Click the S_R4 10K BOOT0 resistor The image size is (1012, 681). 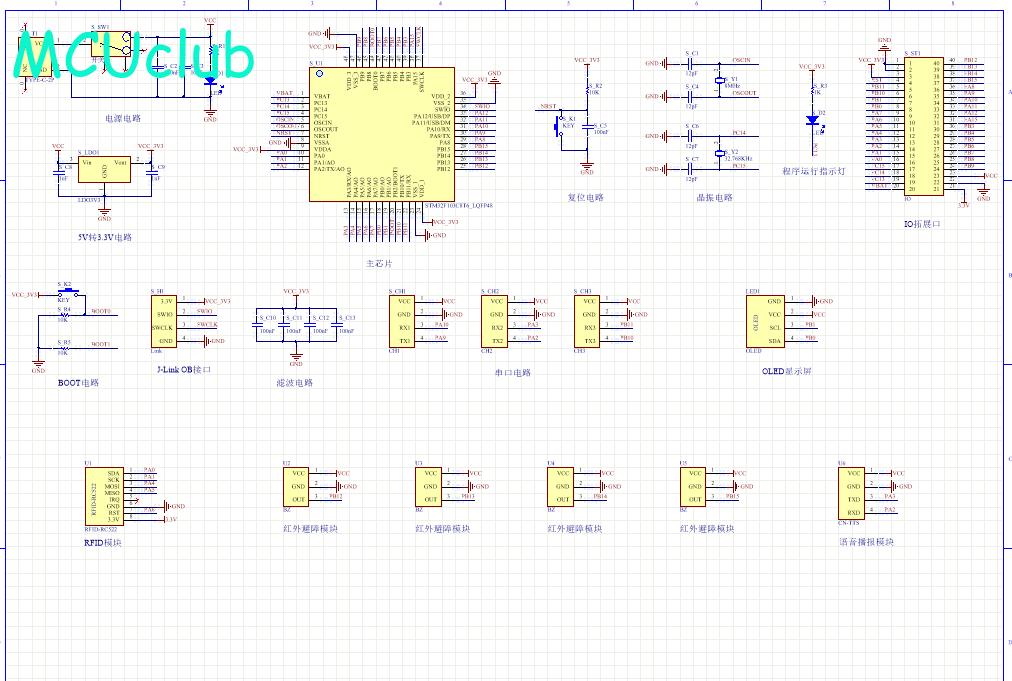coord(63,315)
